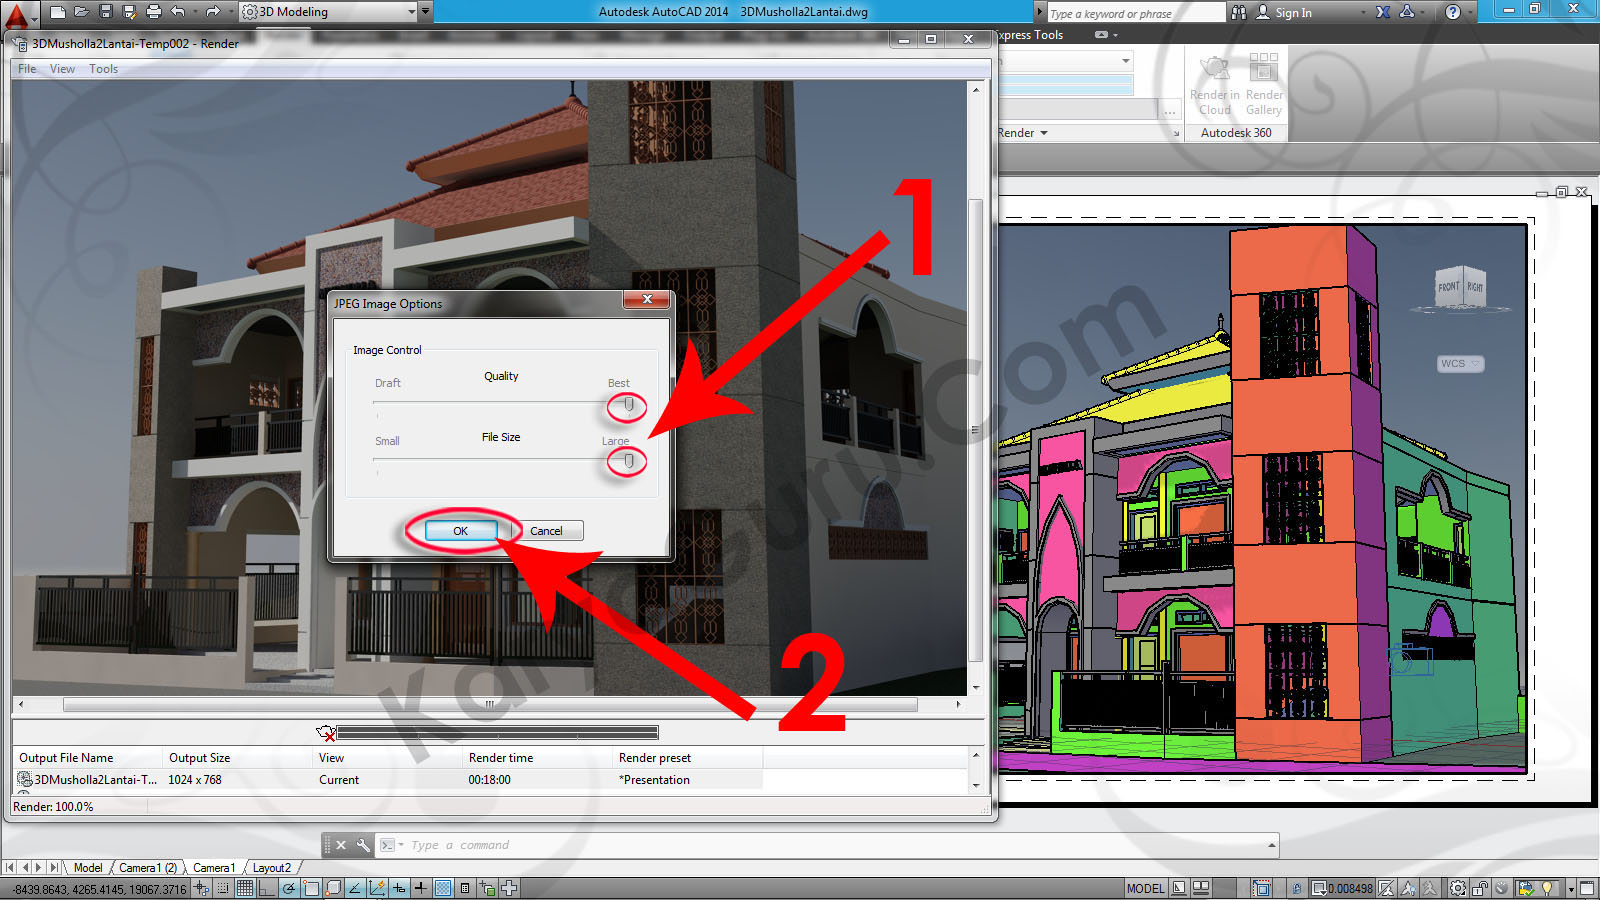Click the workspace switching gear in status bar
Screen dimensions: 1600x900
pos(1458,888)
